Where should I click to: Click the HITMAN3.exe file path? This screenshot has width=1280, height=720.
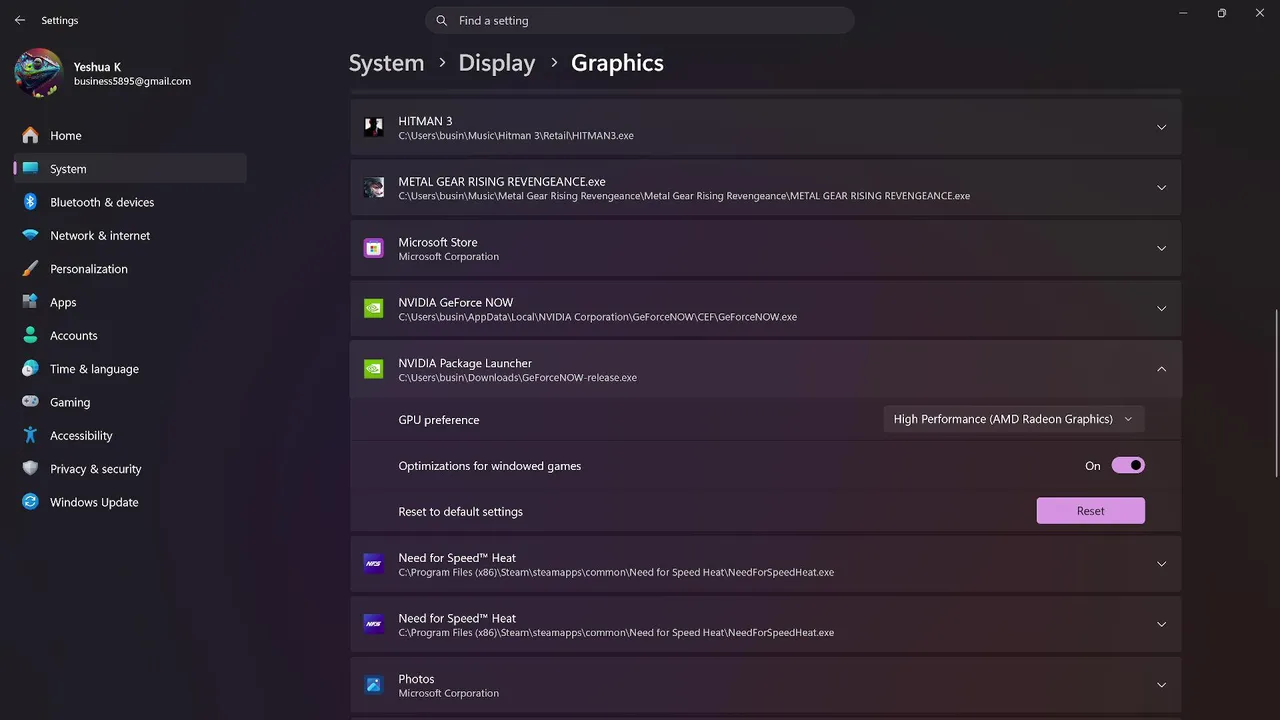(516, 136)
